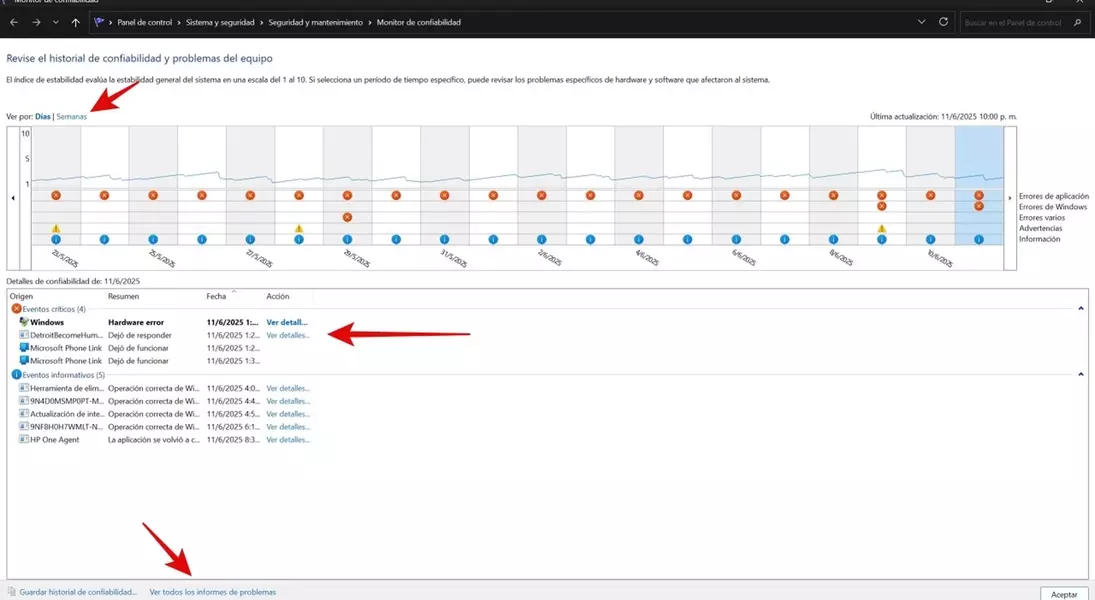Open recent locations dropdown next to forward arrow

coord(55,22)
